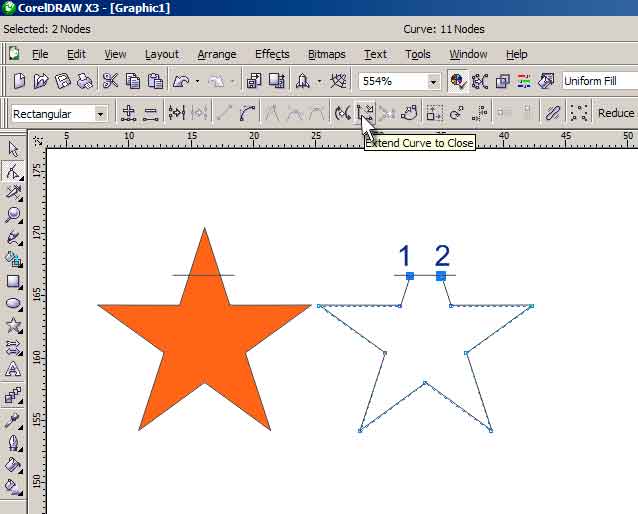The width and height of the screenshot is (638, 514).
Task: Select all nodes of curve
Action: tap(579, 113)
